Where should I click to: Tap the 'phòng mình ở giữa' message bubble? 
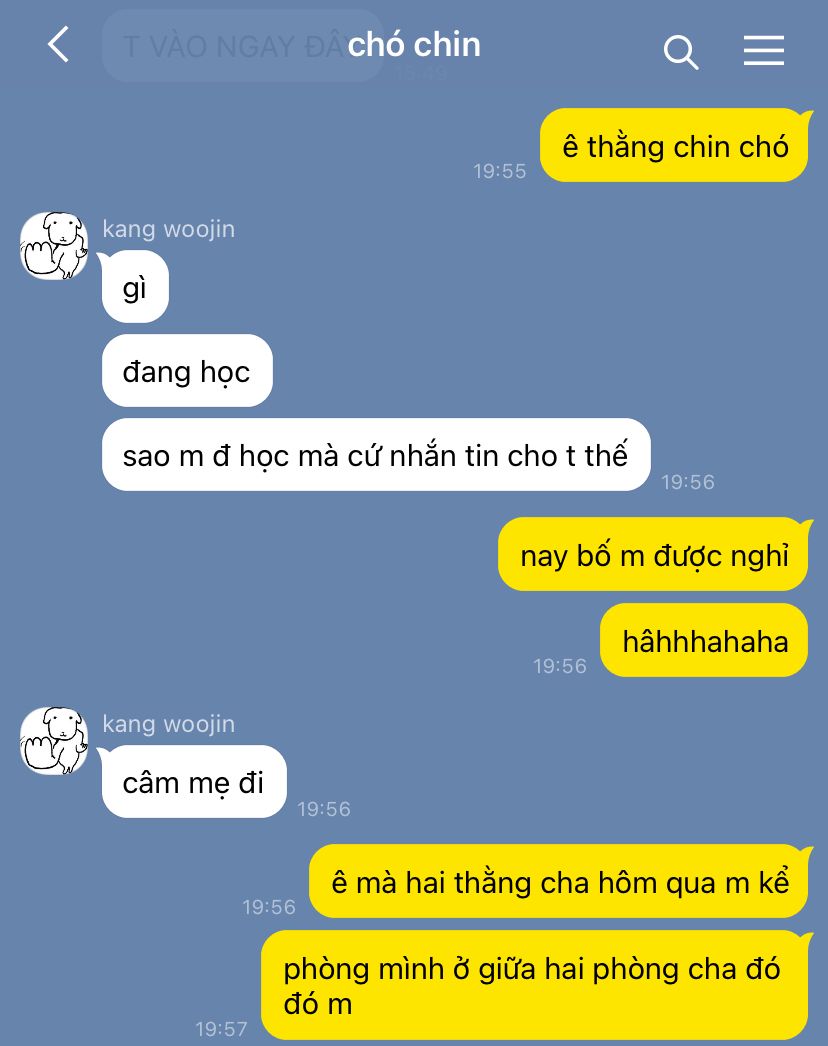534,985
